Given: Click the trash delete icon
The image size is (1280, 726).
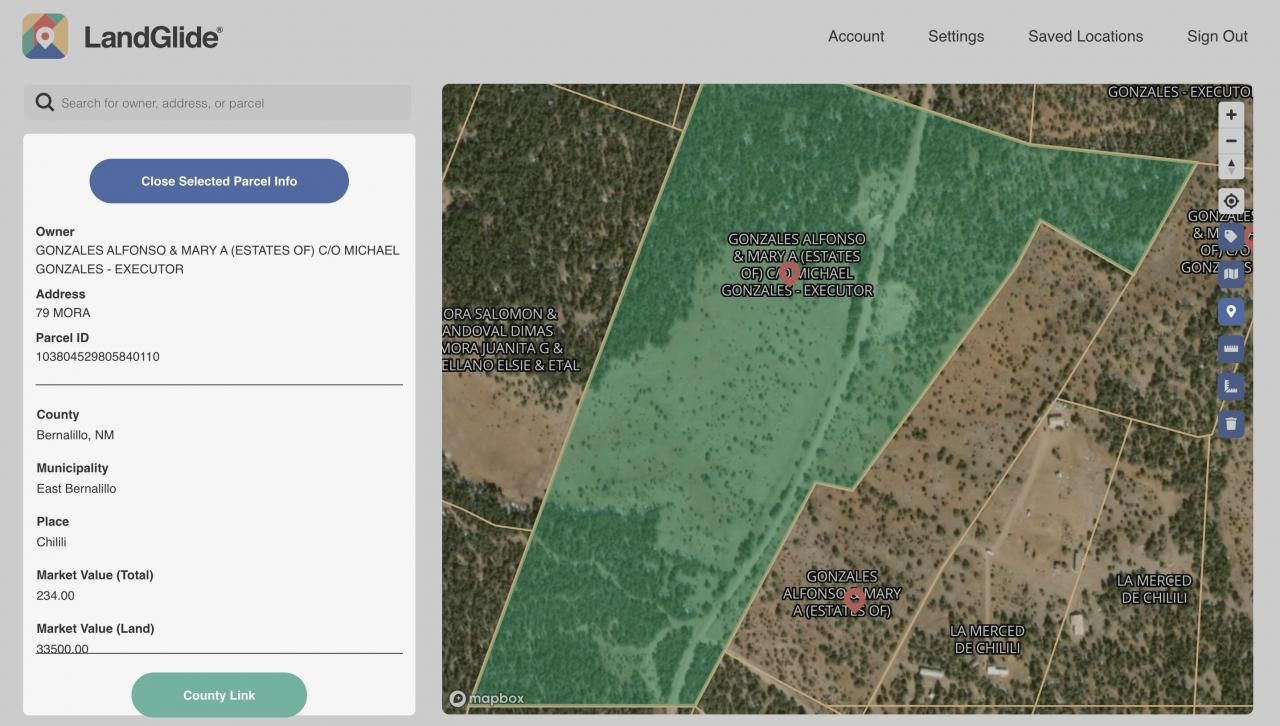Looking at the screenshot, I should (1231, 424).
